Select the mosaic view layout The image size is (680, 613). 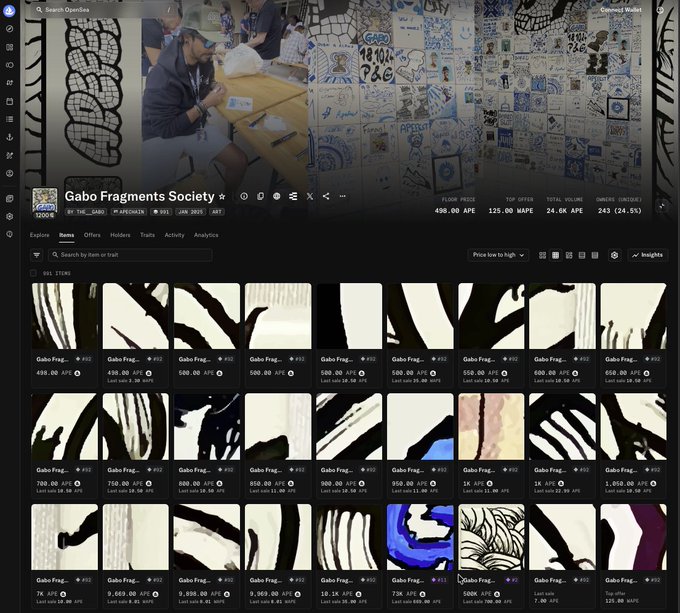point(569,255)
